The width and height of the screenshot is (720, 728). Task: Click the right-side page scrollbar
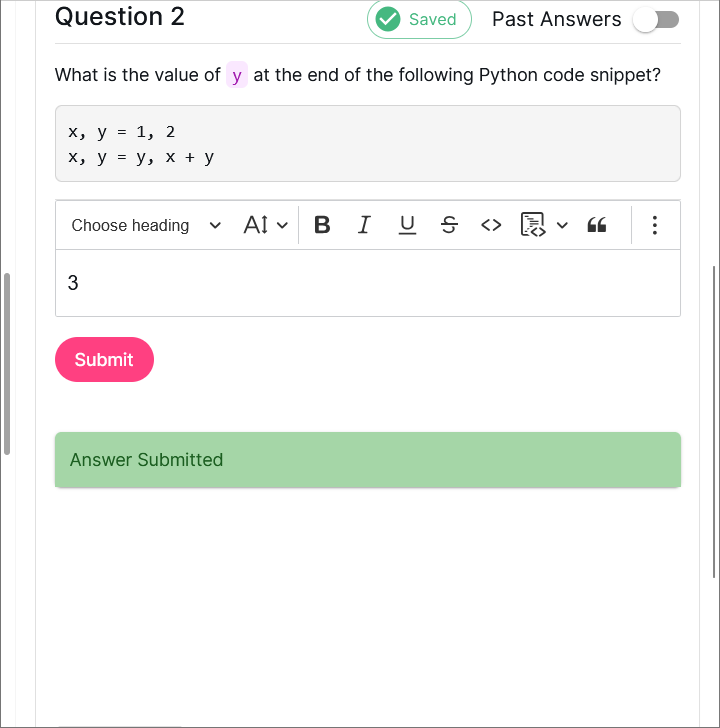click(714, 420)
